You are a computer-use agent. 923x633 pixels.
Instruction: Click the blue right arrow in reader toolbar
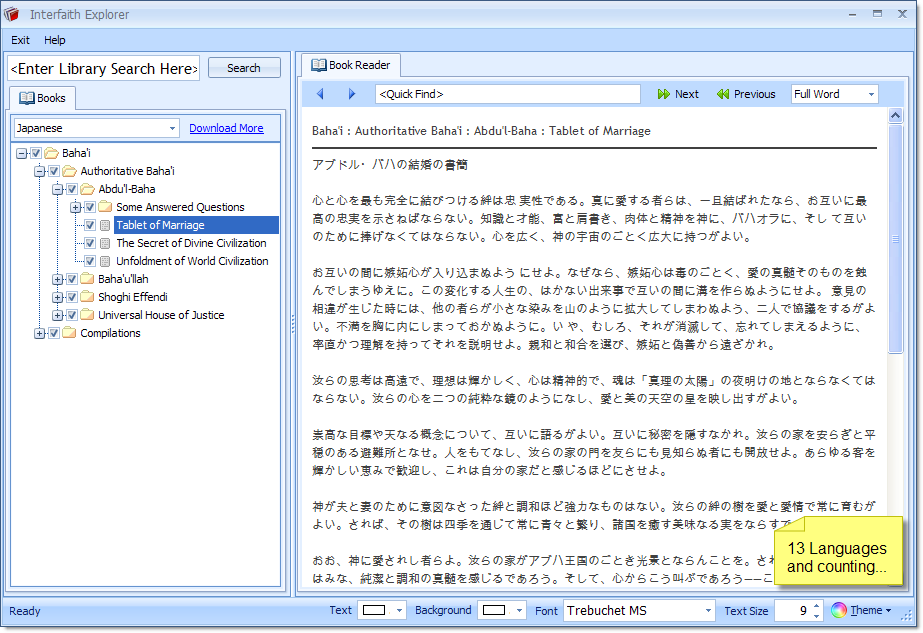pos(352,94)
